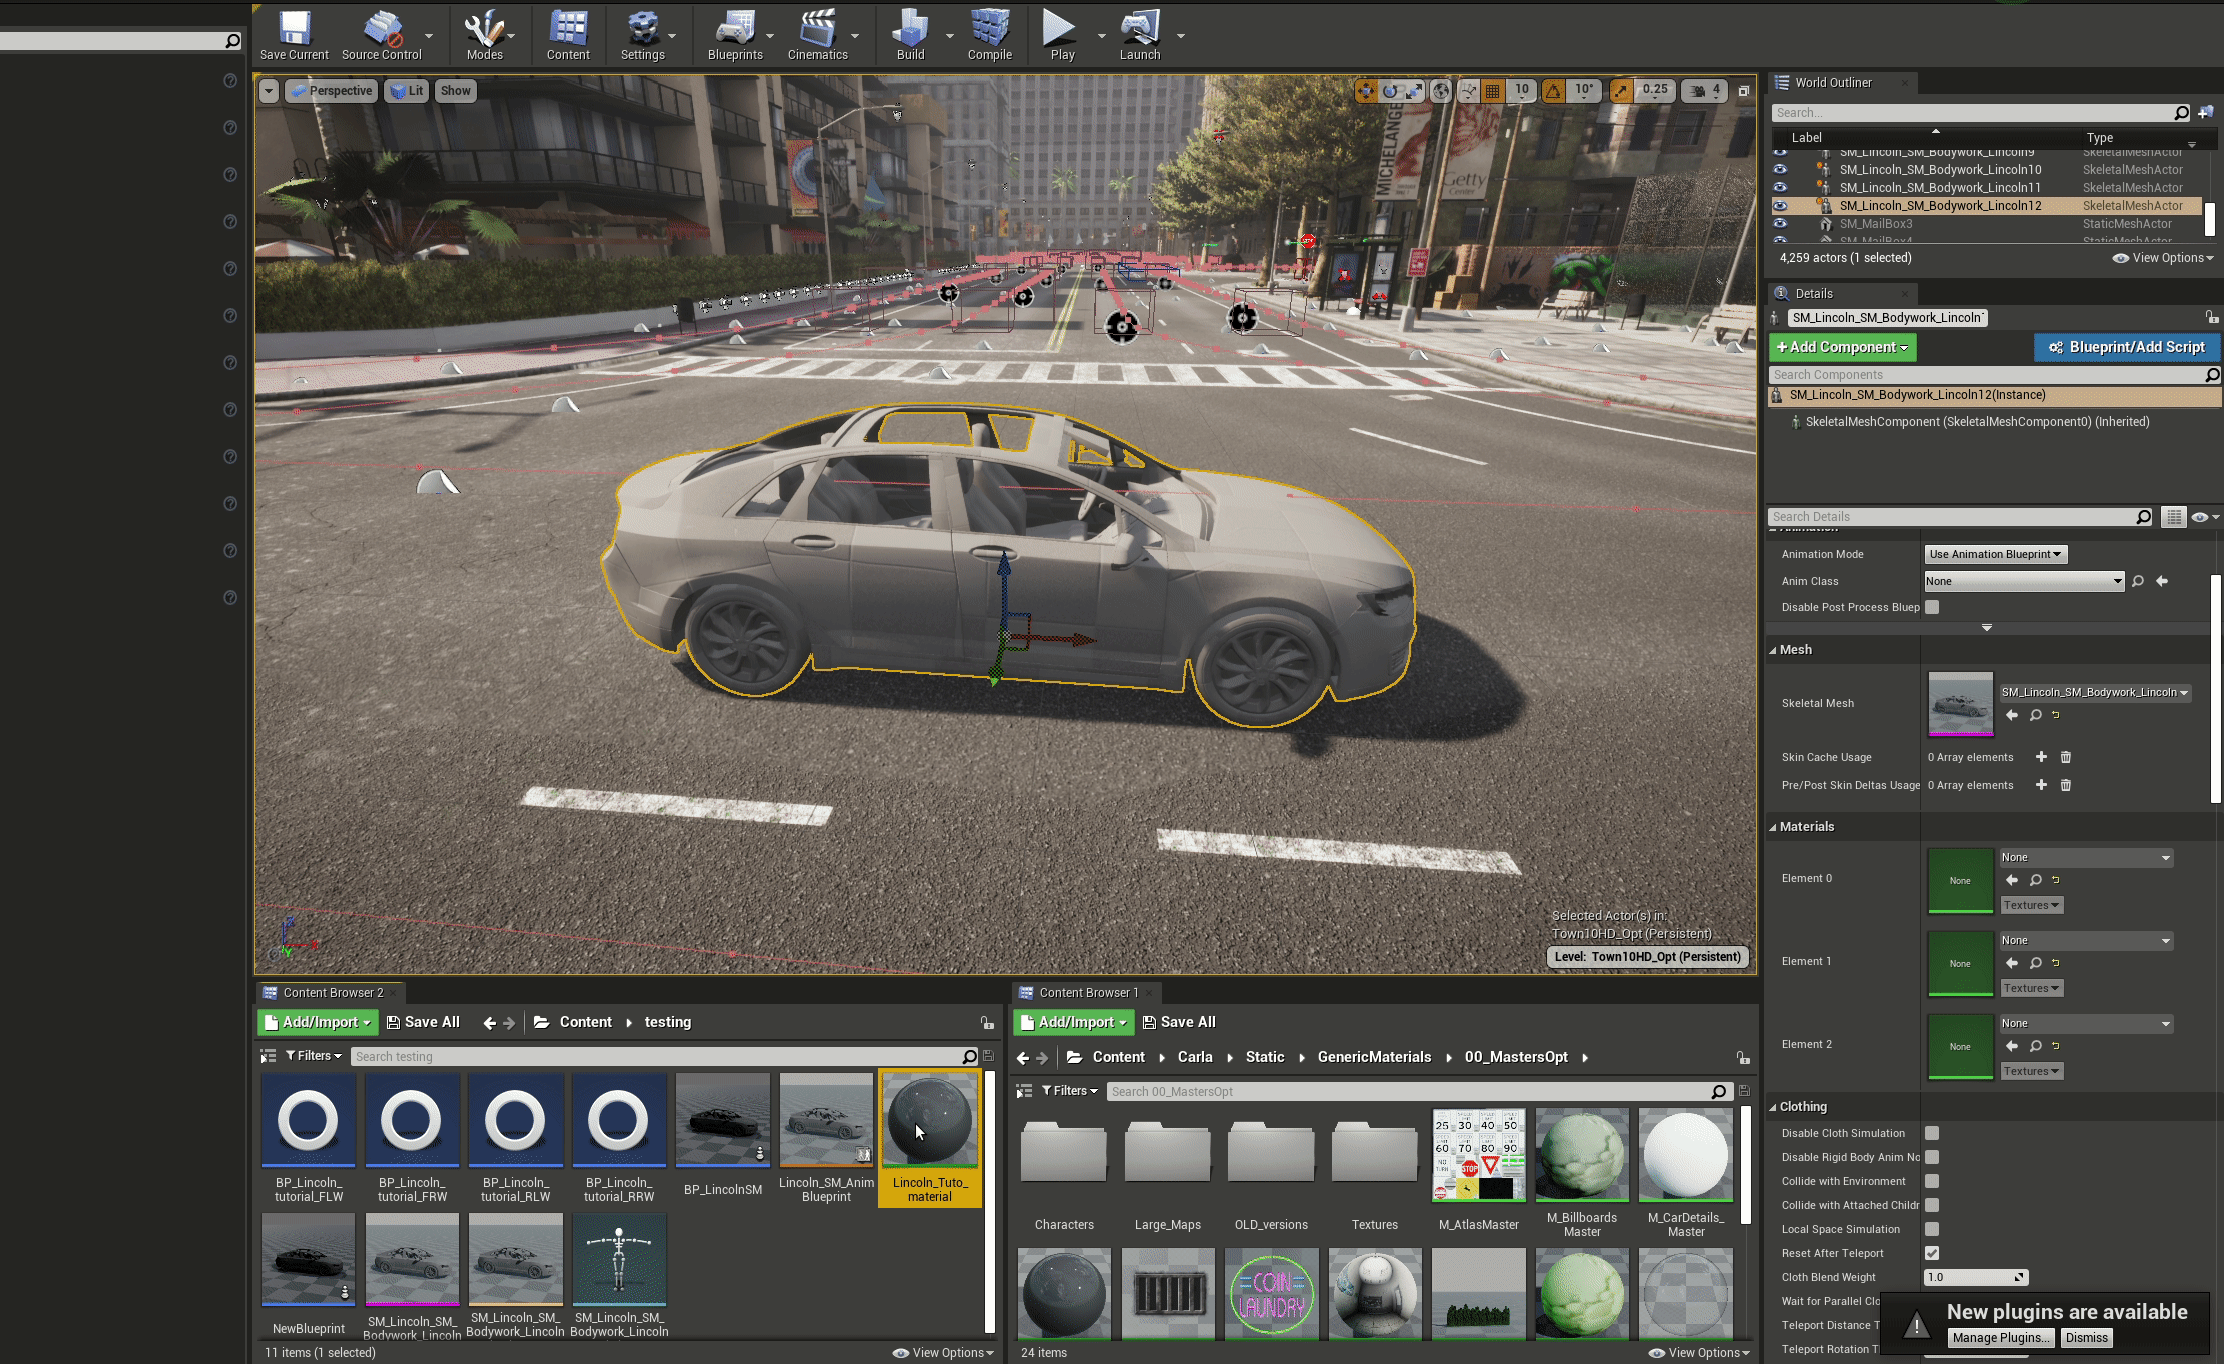Open the Lit view mode menu
Screen dimensions: 2224x1364
[x=406, y=91]
